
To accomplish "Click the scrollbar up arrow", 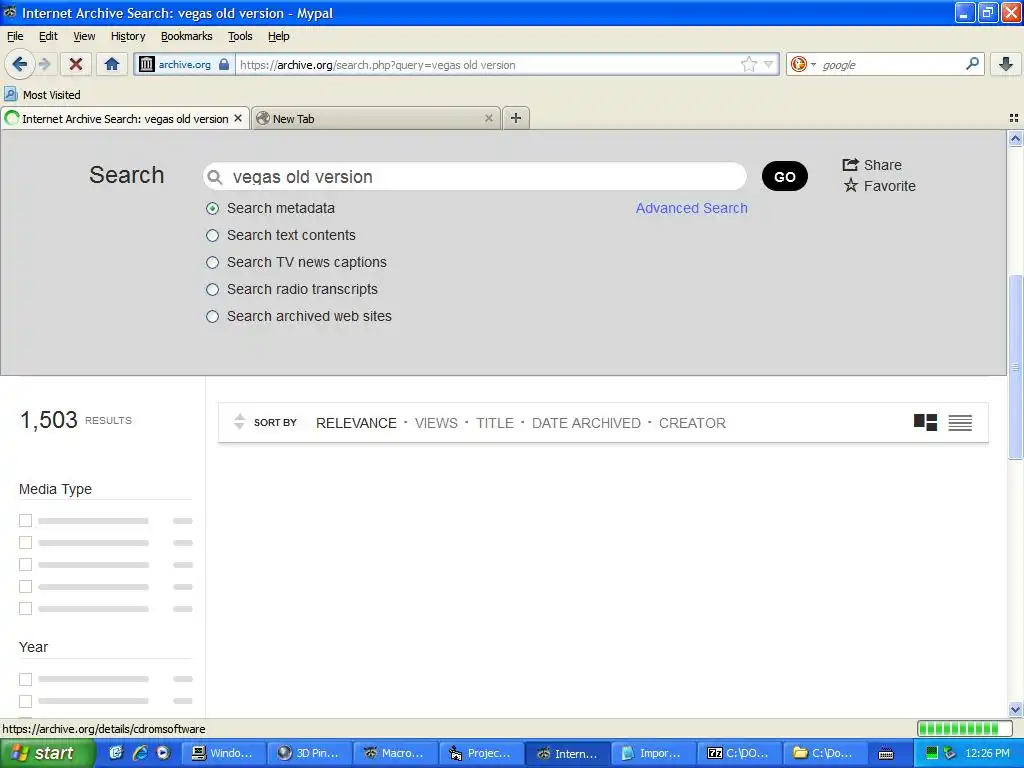I will (1015, 138).
